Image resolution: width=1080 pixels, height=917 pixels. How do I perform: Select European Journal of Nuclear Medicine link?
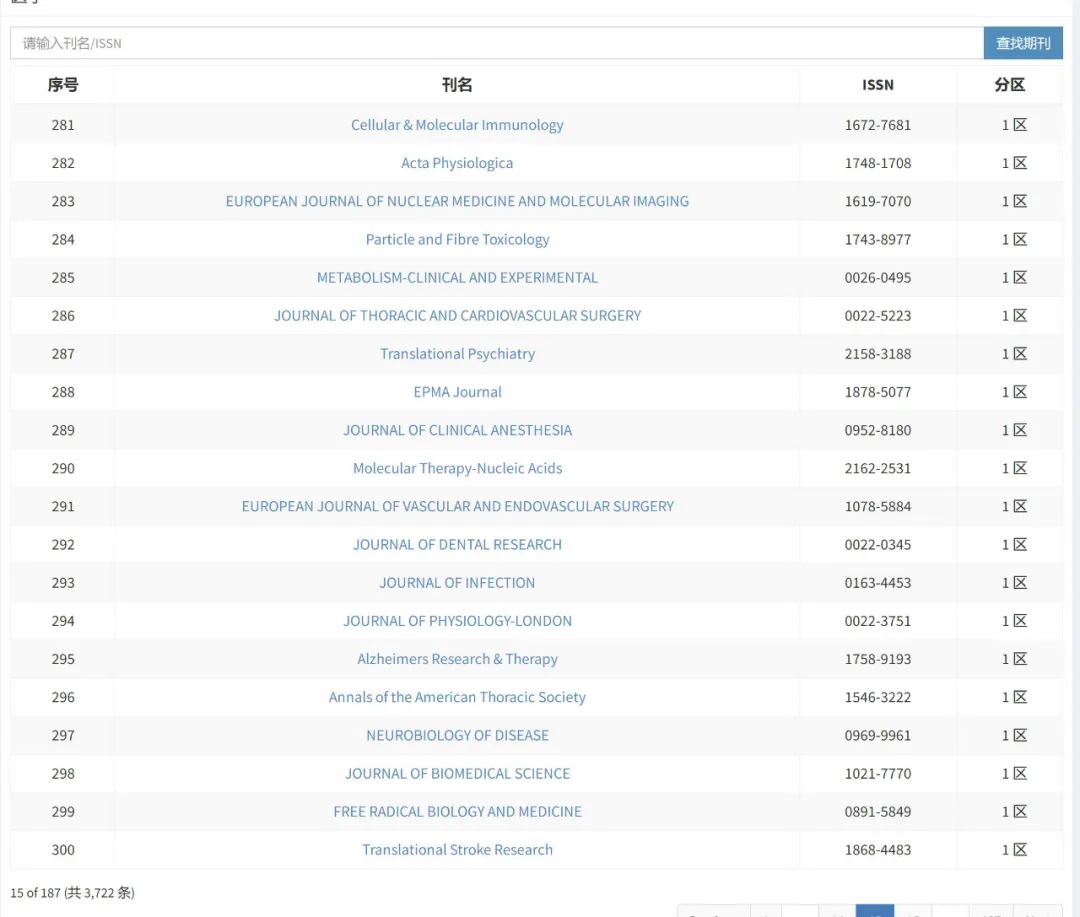pos(457,201)
